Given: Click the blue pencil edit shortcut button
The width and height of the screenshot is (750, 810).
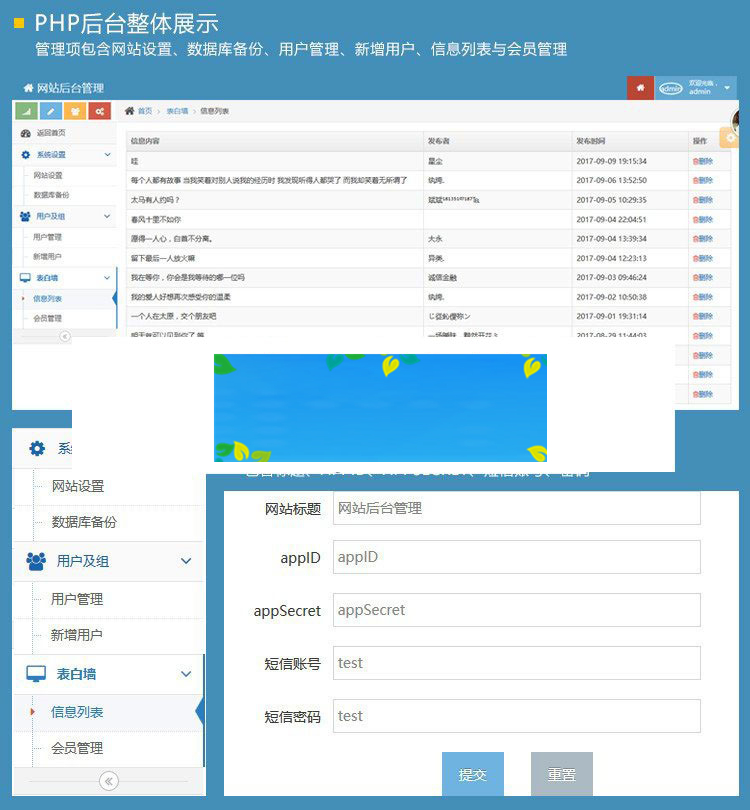Looking at the screenshot, I should (x=50, y=111).
